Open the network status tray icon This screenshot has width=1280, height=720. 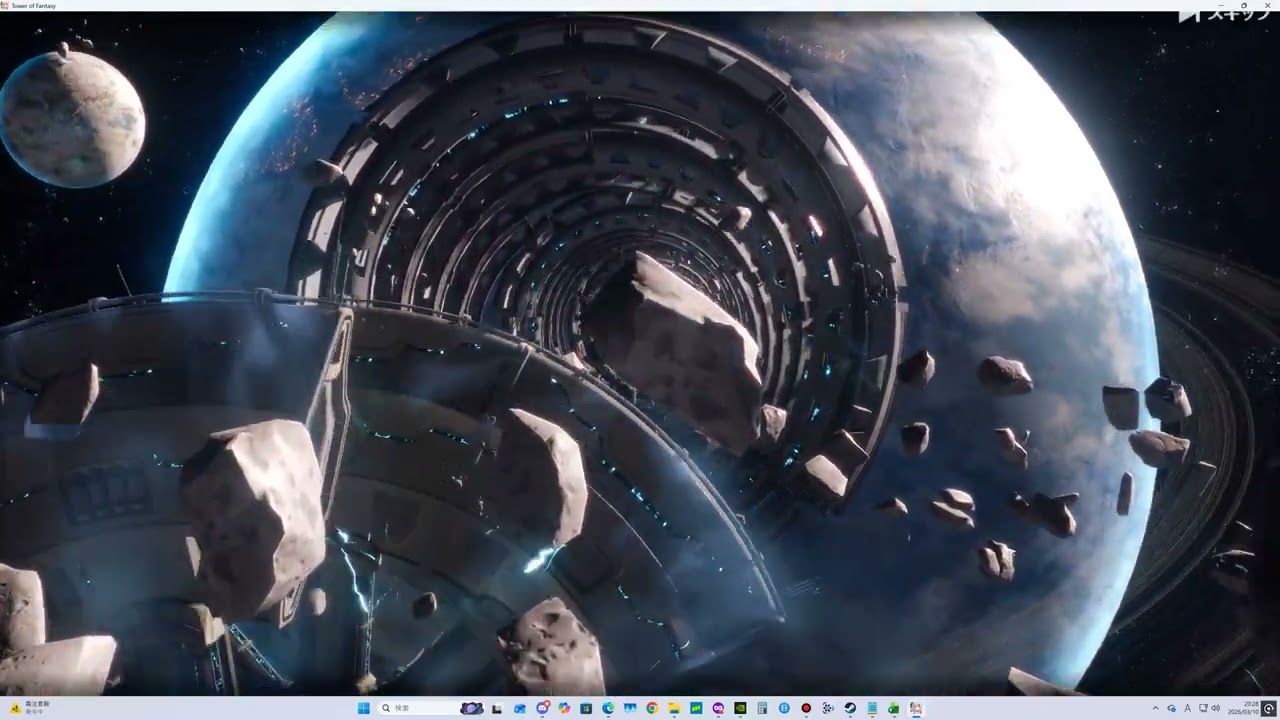tap(1203, 708)
